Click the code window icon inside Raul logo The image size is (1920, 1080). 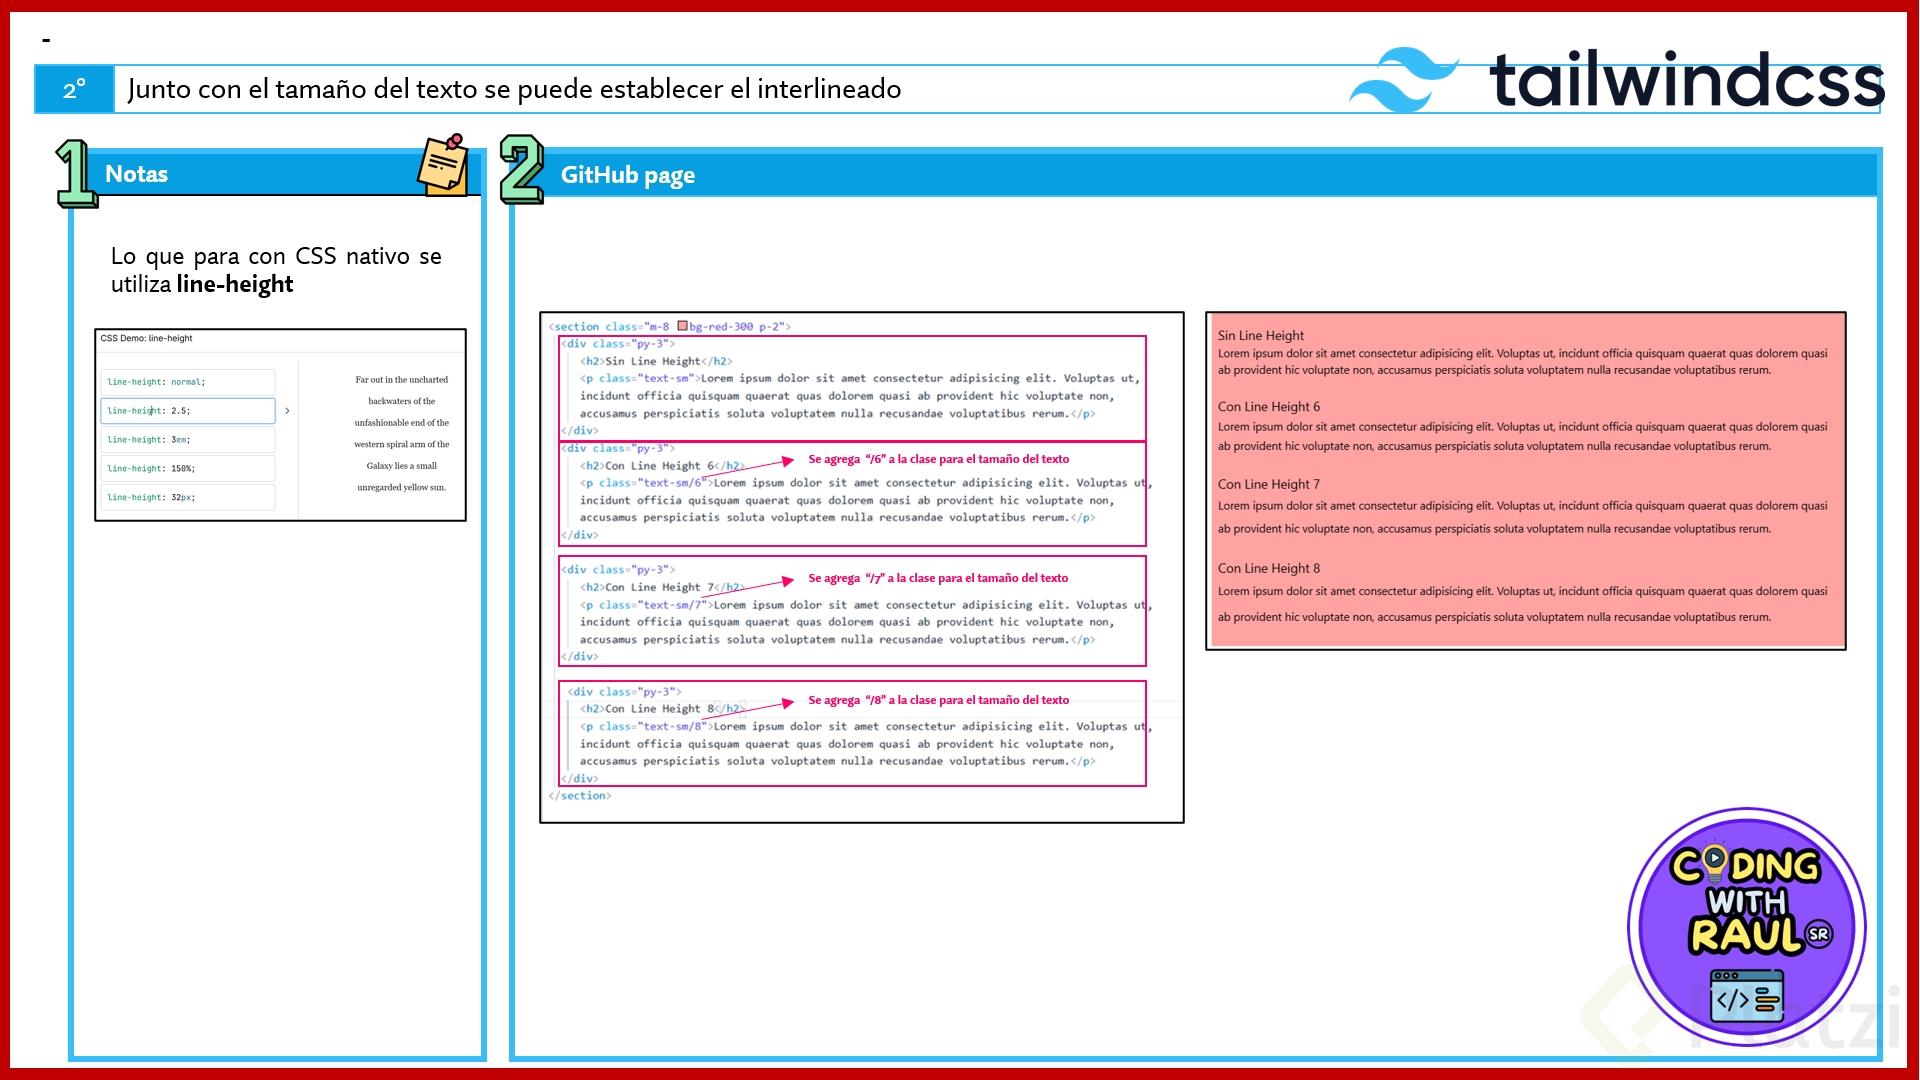click(x=1746, y=997)
